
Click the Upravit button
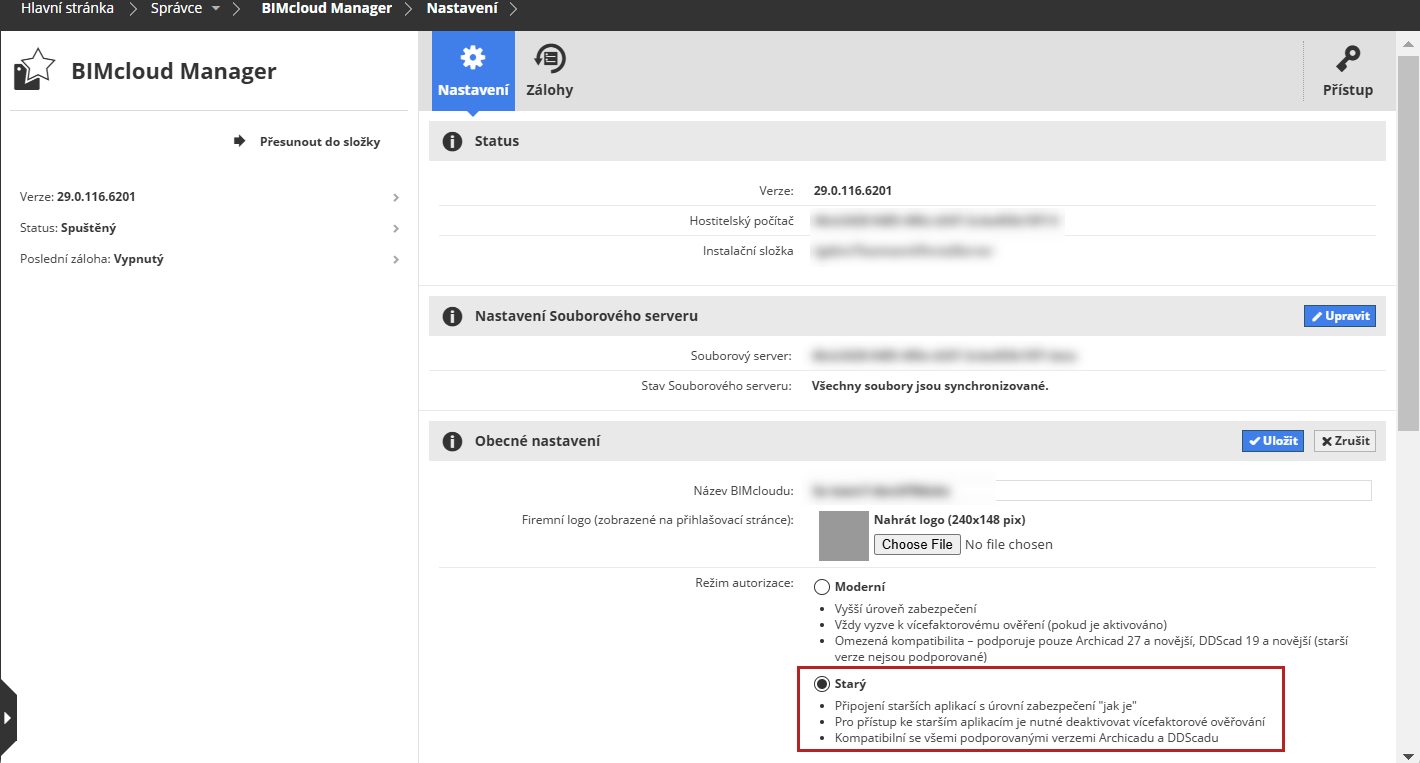[1339, 316]
